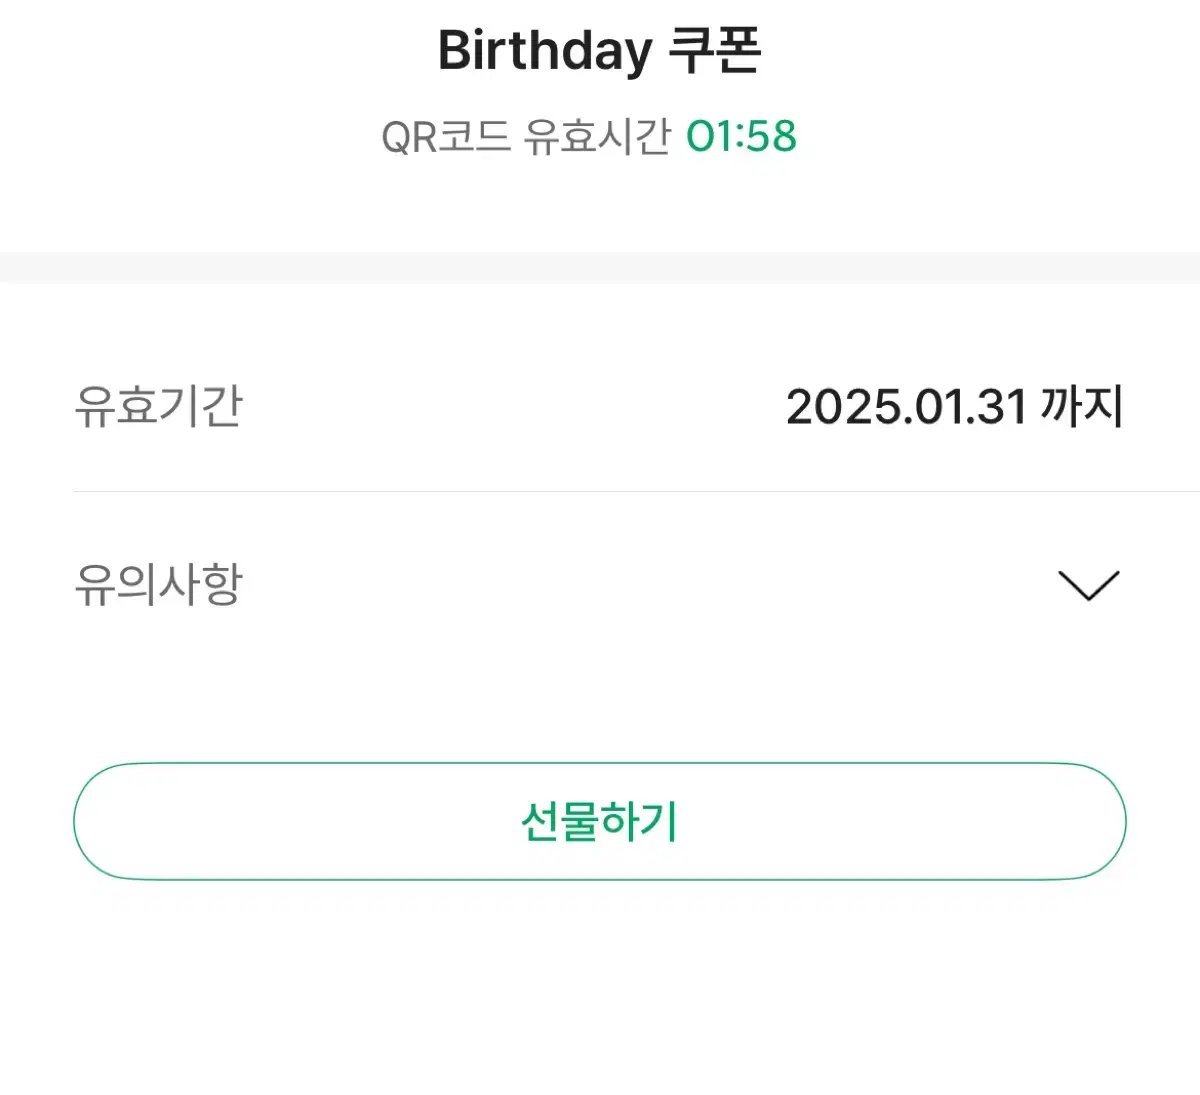Click the word Birthday in the heading
The height and width of the screenshot is (1095, 1200).
tap(545, 50)
